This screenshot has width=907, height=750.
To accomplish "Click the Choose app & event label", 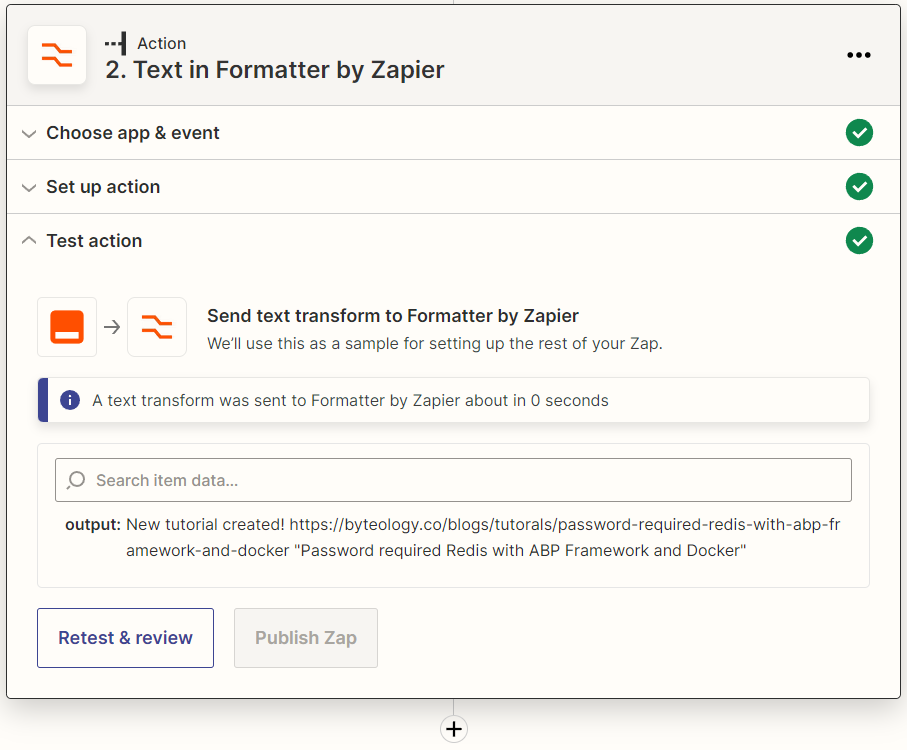I will point(133,133).
